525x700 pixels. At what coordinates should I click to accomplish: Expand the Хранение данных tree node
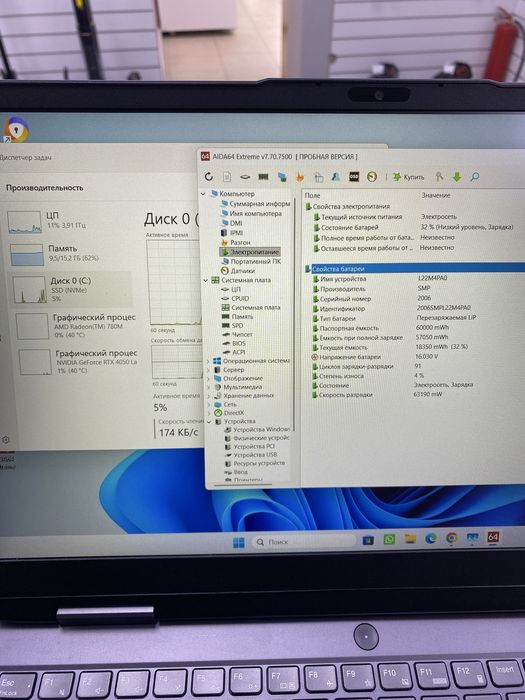(209, 396)
